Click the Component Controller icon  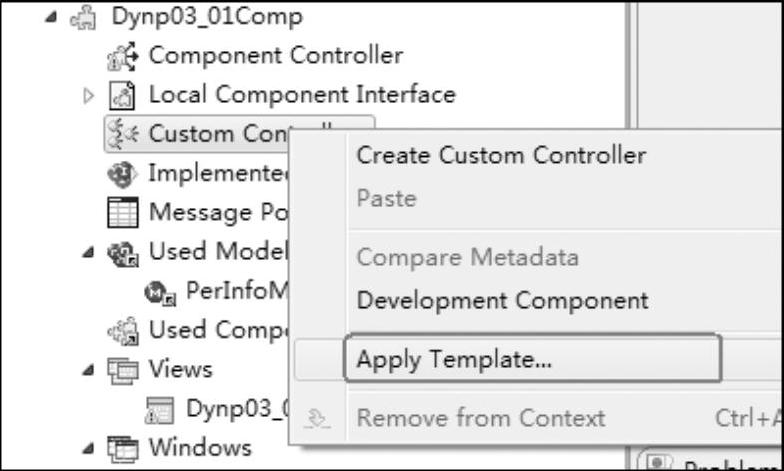point(122,56)
